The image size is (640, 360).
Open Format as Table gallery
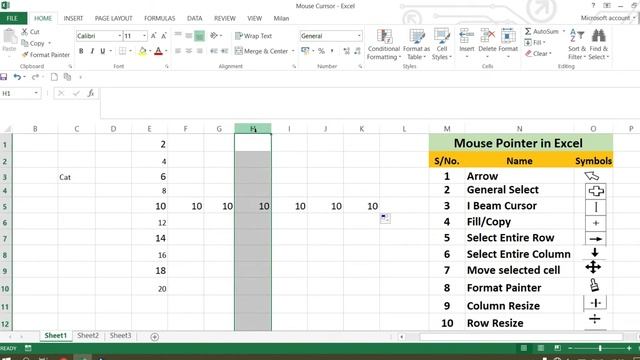coord(416,44)
